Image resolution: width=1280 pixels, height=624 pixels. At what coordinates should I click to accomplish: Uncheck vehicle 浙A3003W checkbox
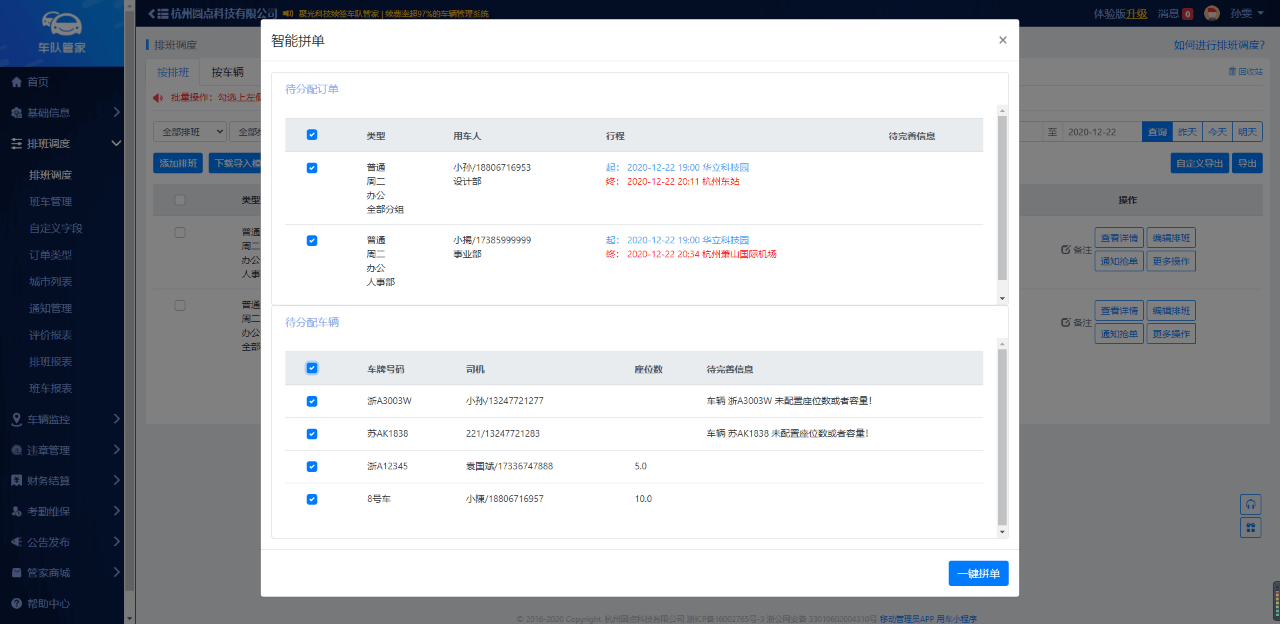312,401
